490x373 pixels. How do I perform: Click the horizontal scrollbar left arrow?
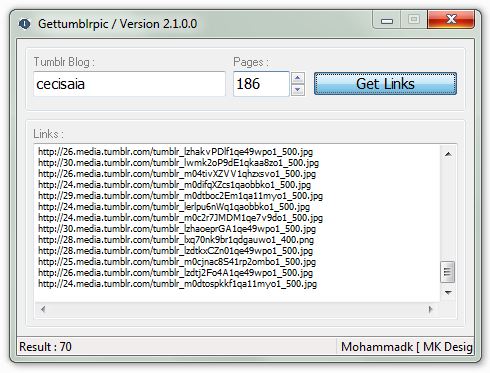[43, 309]
